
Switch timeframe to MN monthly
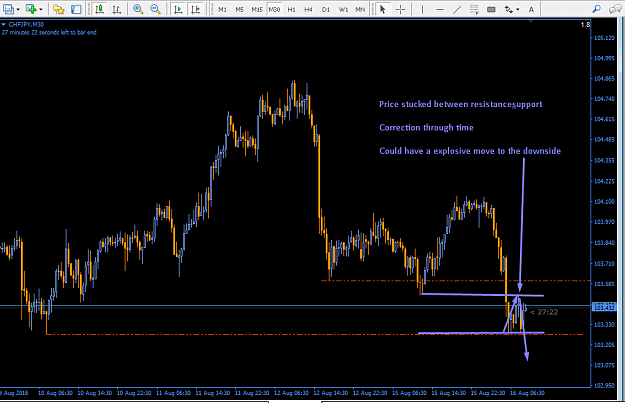click(360, 9)
